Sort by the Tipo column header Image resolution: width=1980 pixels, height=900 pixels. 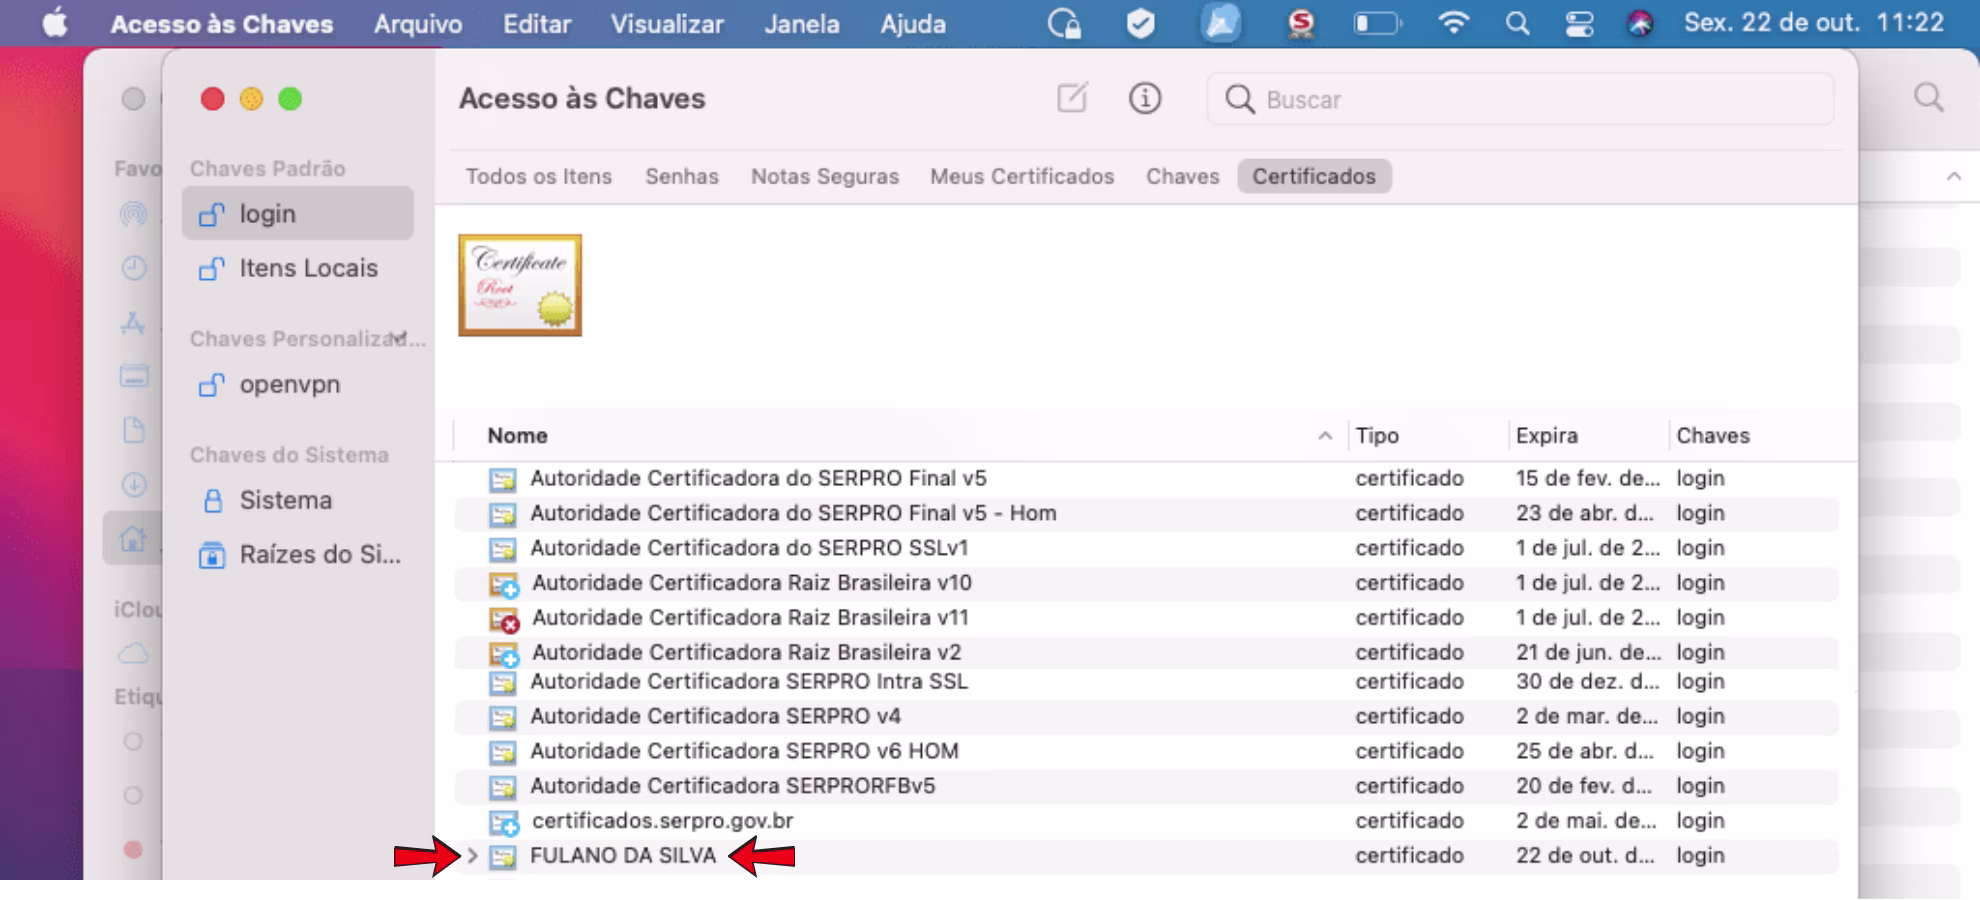coord(1377,435)
